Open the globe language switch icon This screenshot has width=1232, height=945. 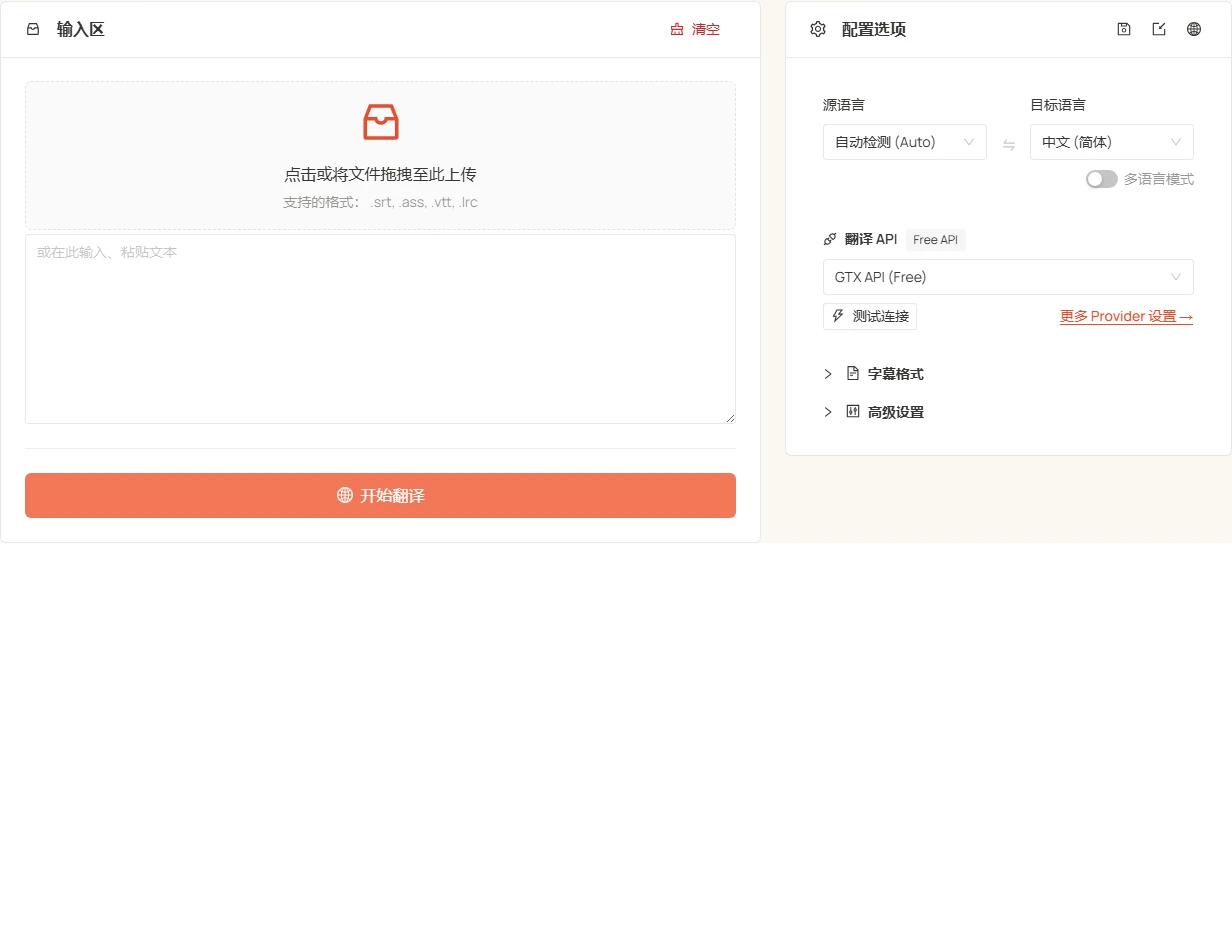(1194, 29)
